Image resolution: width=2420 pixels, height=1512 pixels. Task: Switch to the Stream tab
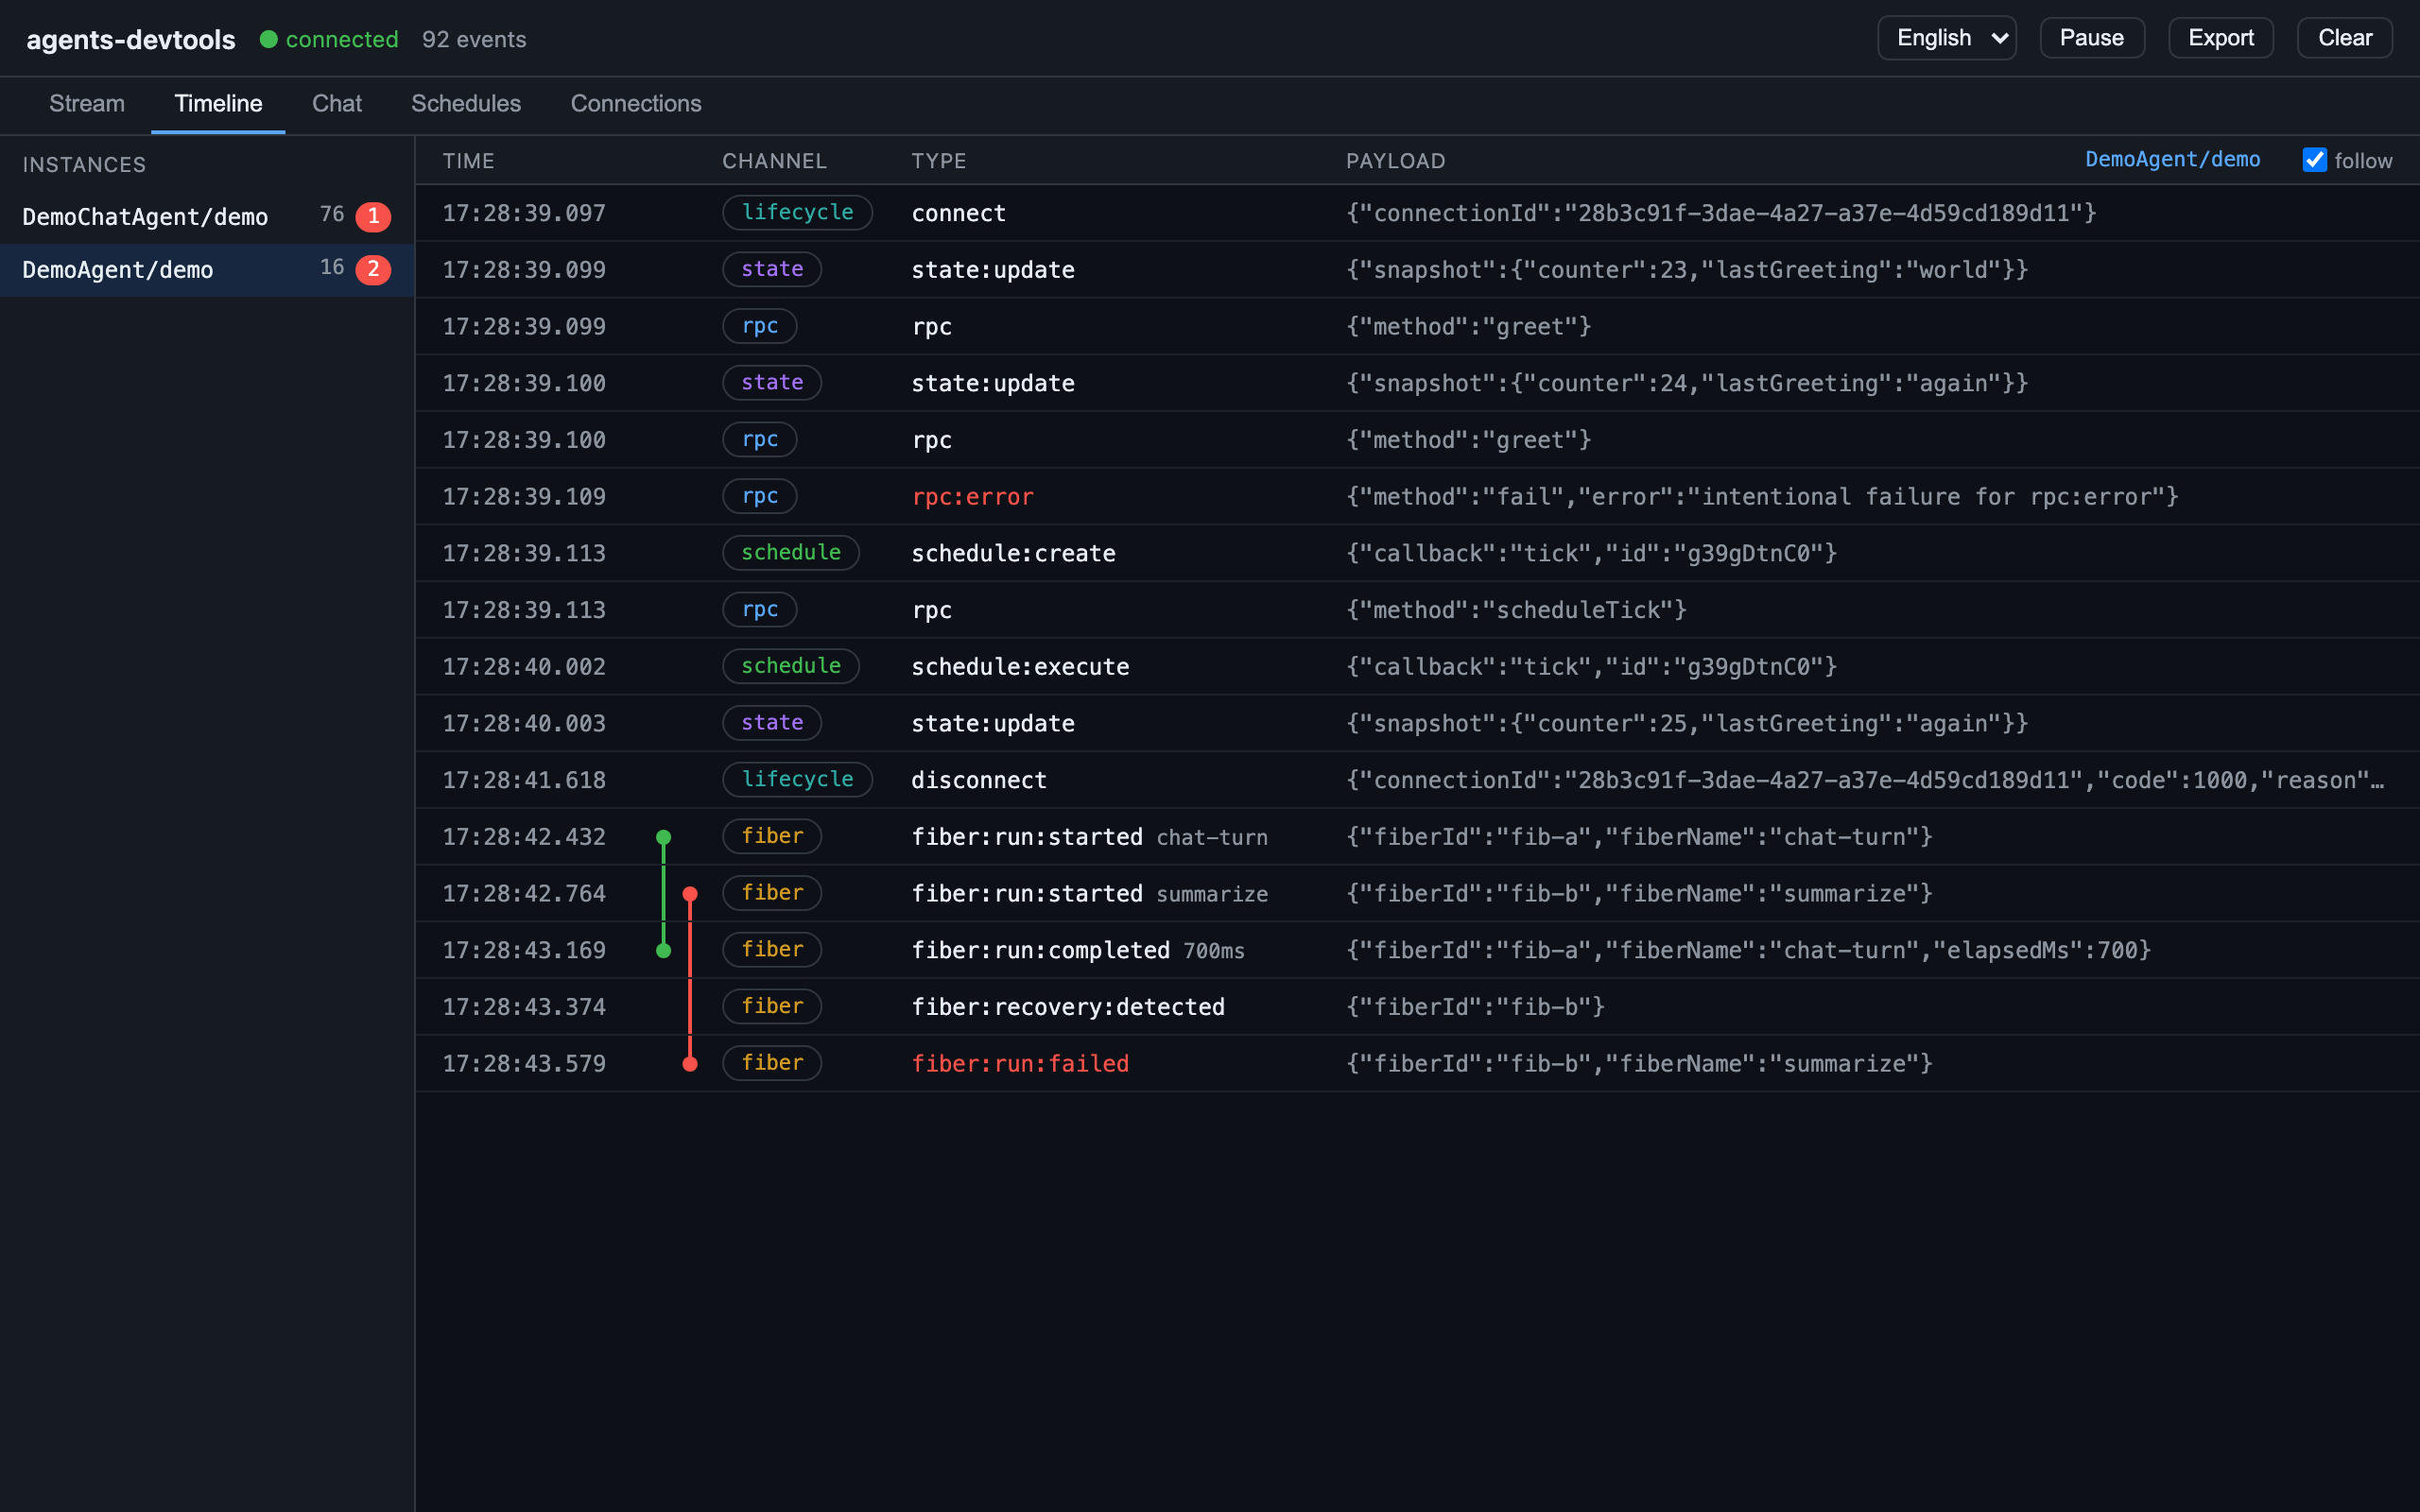(87, 104)
